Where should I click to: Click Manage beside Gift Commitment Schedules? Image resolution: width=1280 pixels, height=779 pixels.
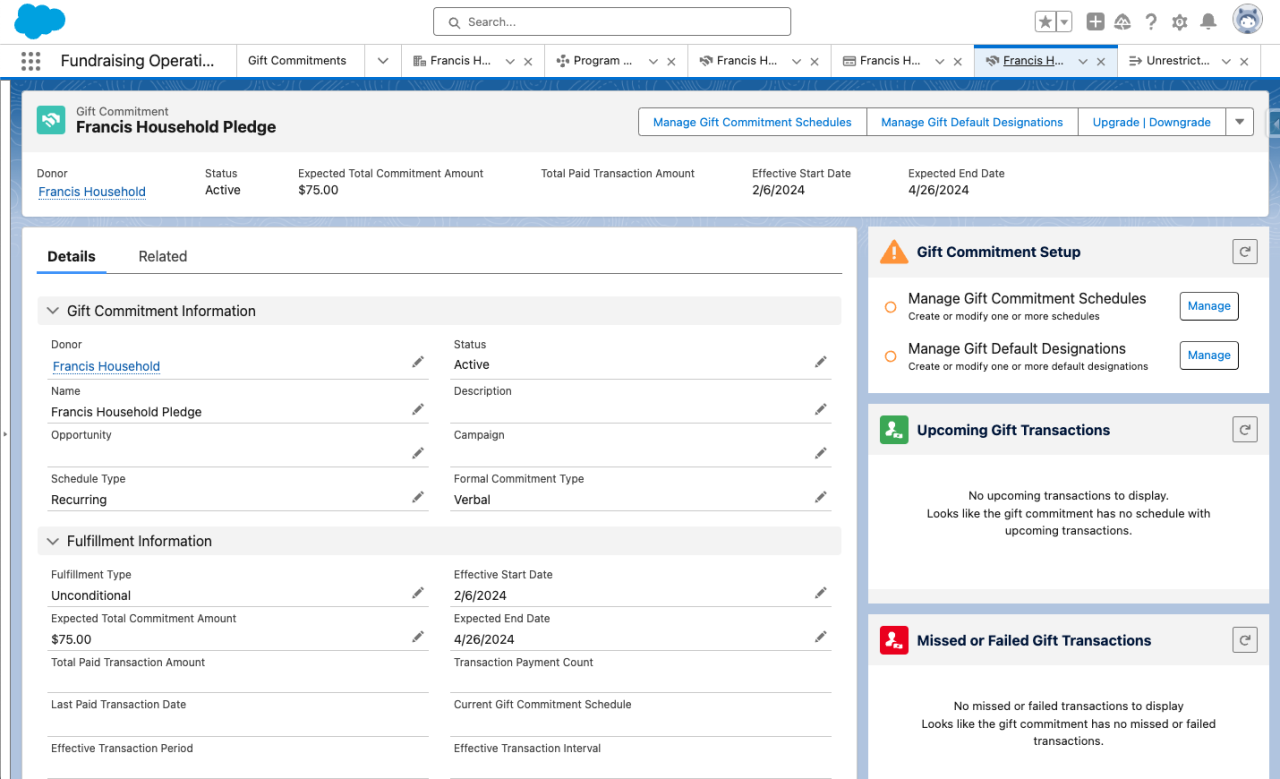click(x=1209, y=306)
